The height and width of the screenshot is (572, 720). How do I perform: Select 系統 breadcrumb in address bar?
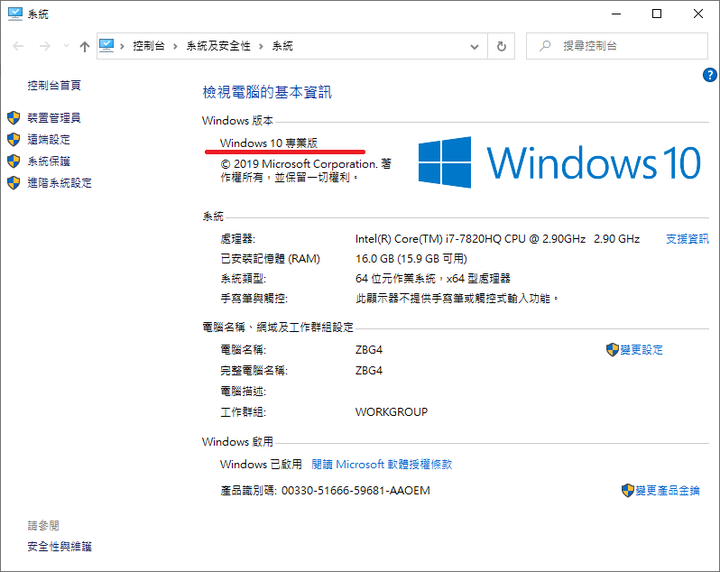coord(282,46)
